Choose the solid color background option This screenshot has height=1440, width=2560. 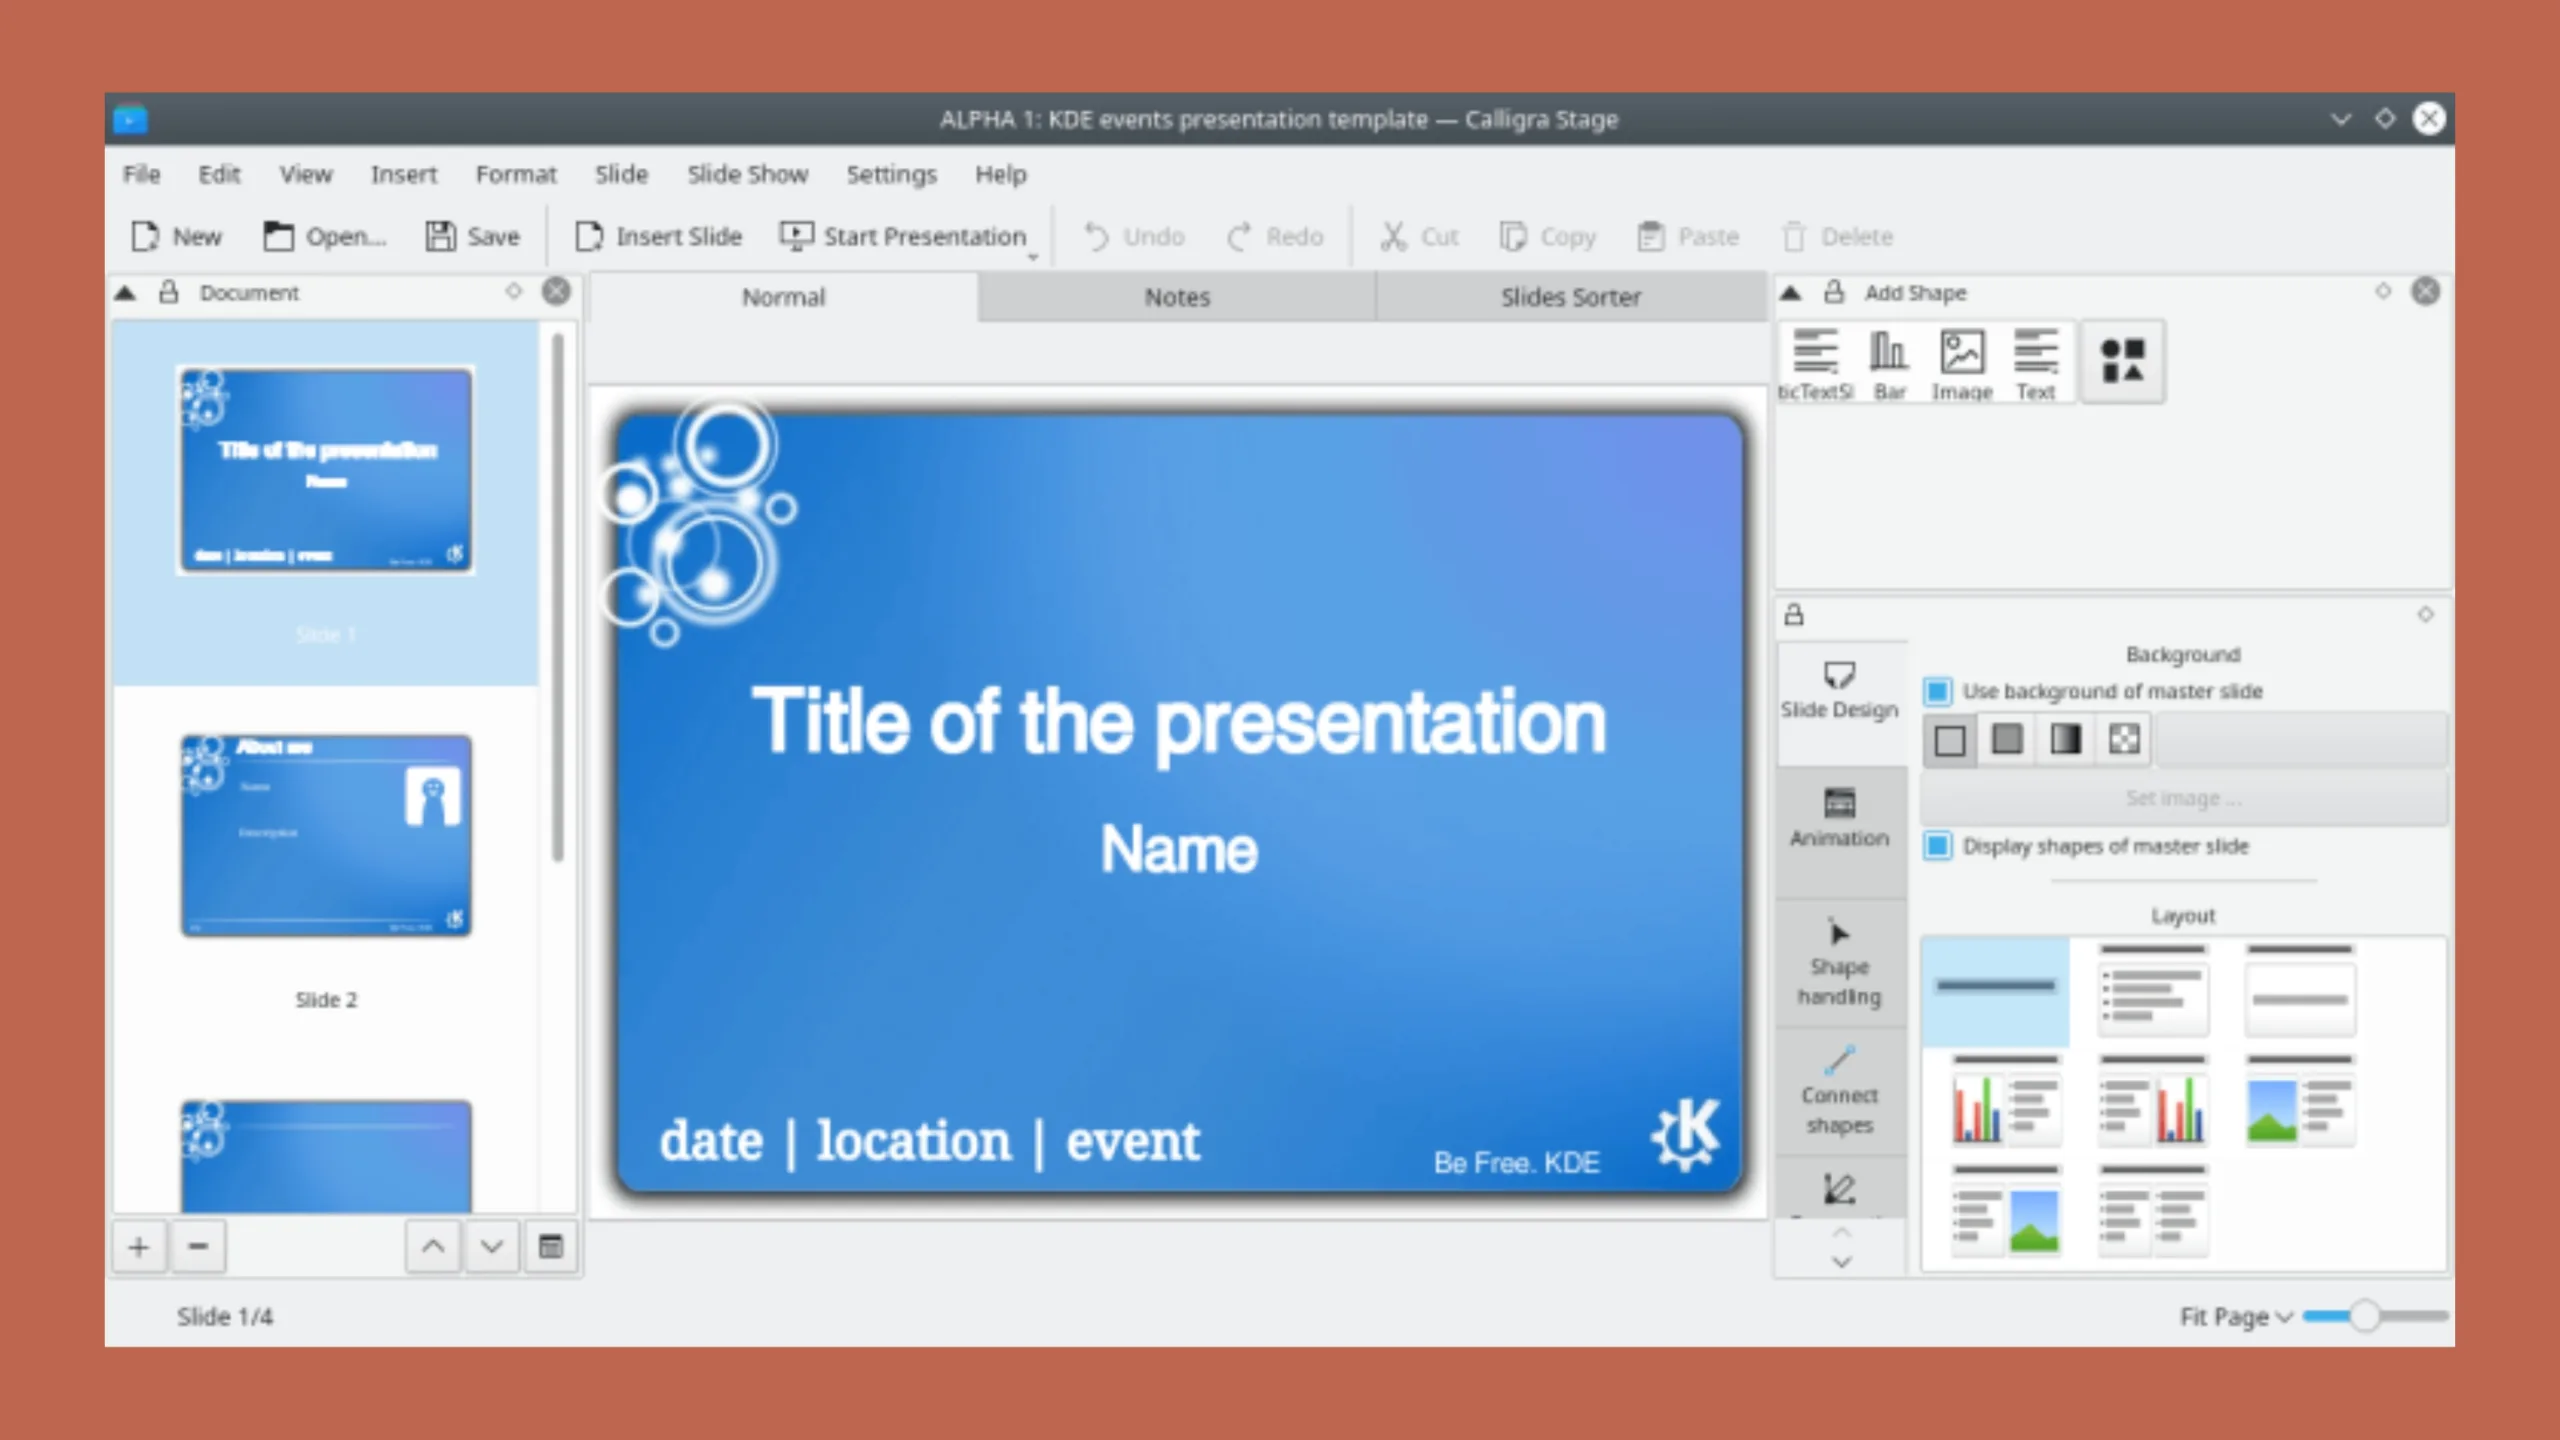click(2007, 740)
